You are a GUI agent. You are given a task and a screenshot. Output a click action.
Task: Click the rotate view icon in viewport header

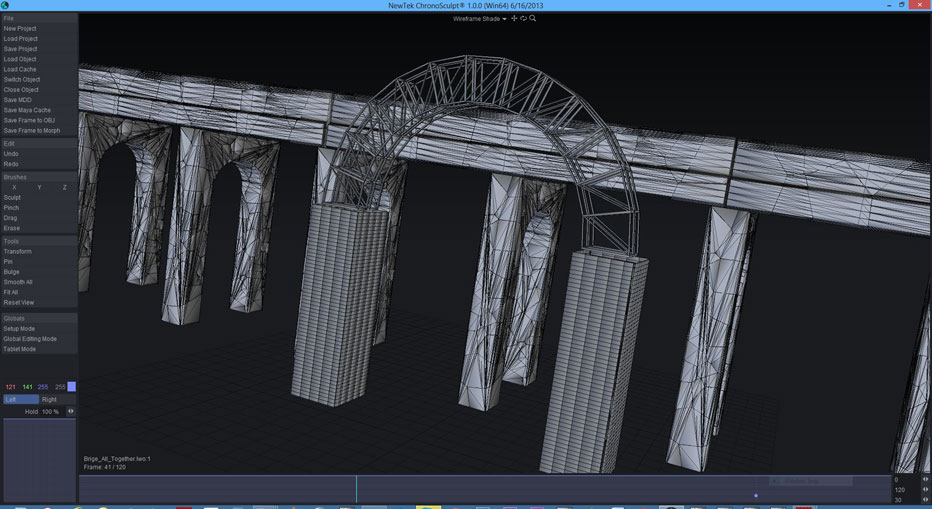click(x=523, y=18)
